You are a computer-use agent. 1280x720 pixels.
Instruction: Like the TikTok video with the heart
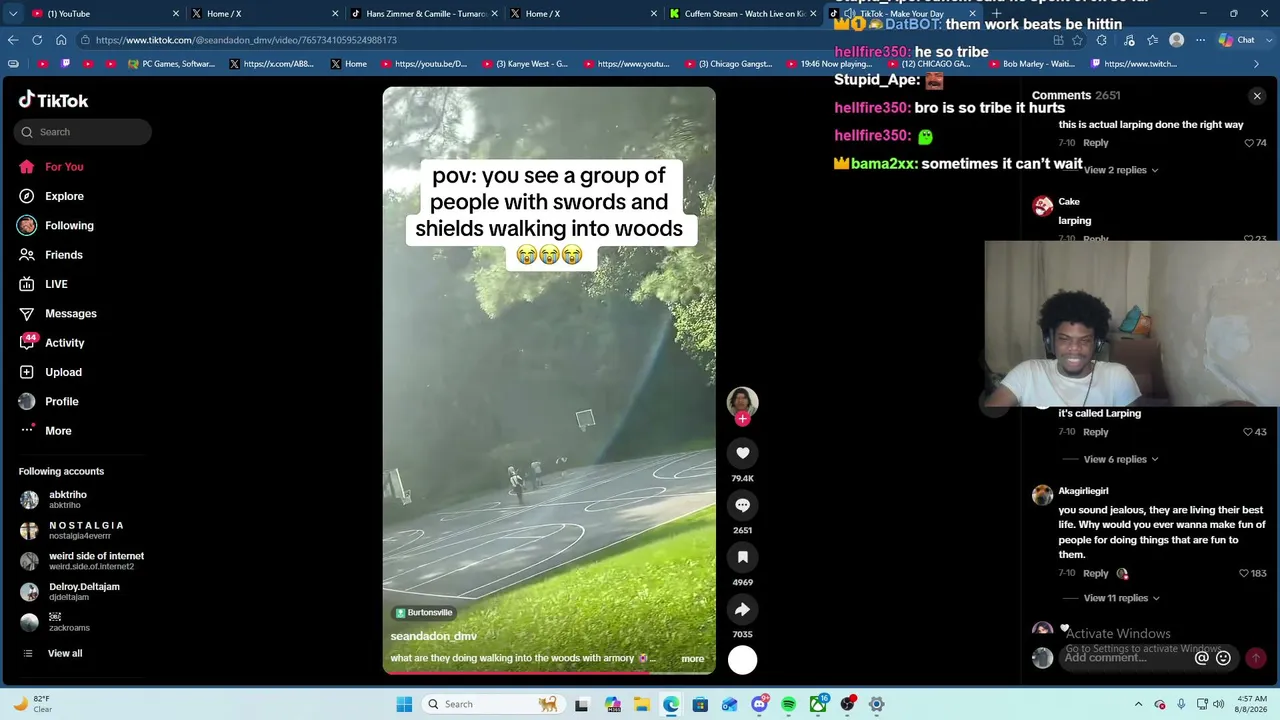[742, 453]
